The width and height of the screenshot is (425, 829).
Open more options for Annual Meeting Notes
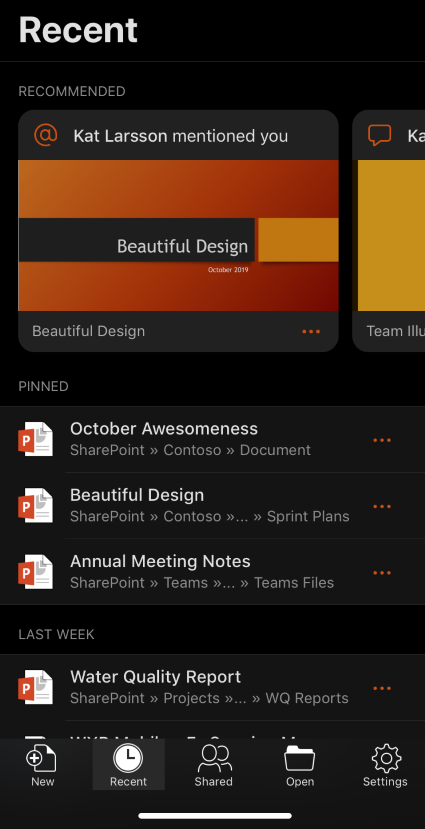pyautogui.click(x=382, y=573)
